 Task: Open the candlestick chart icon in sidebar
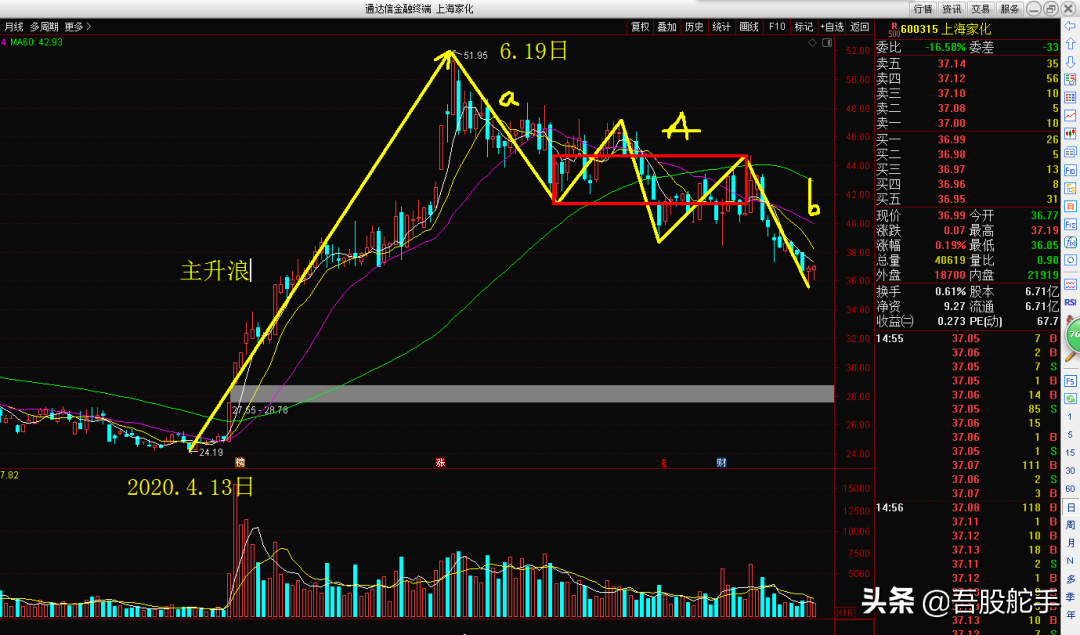1070,134
